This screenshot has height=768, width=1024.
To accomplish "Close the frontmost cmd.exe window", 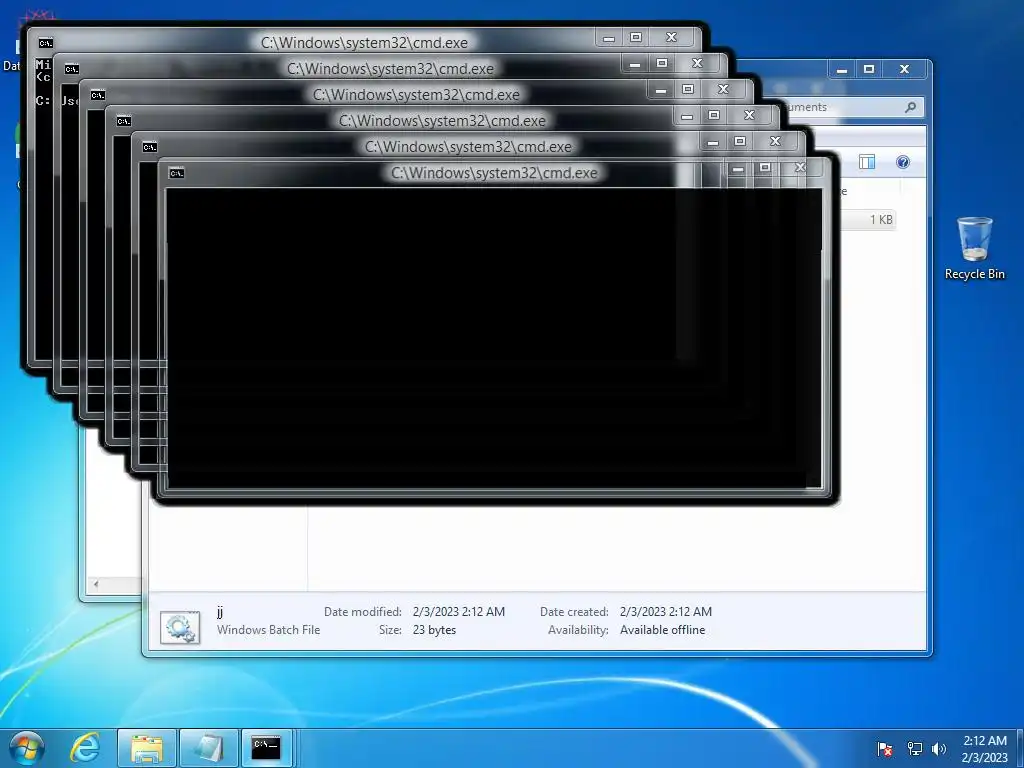I will (x=800, y=168).
